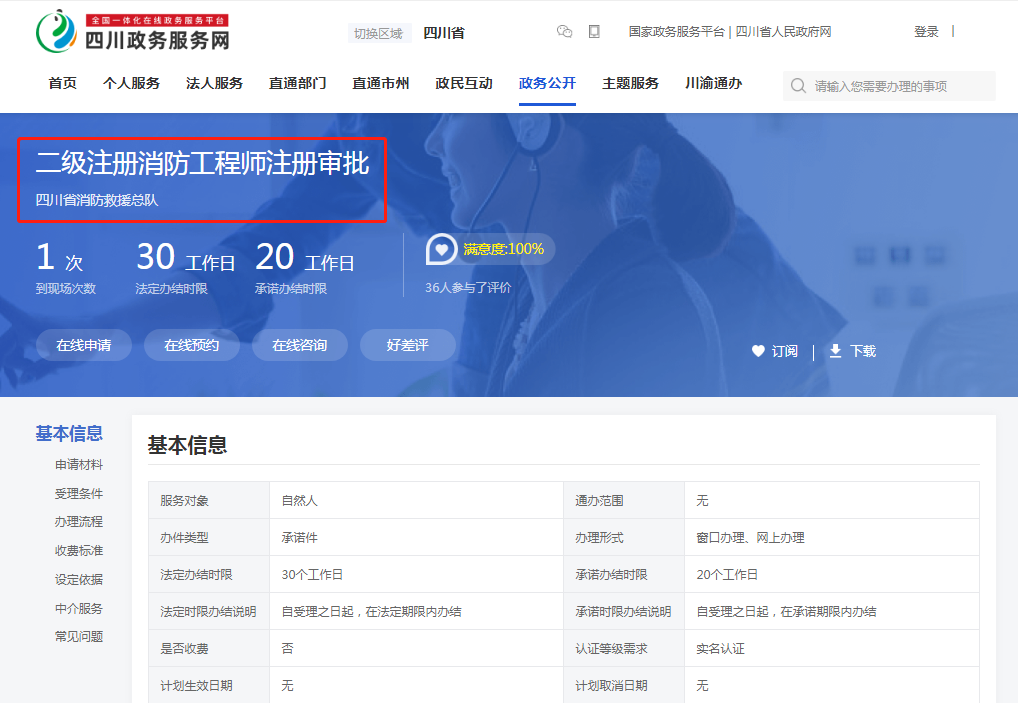Viewport: 1018px width, 703px height.
Task: Jump to 申请材料 in the sidebar
Action: pyautogui.click(x=79, y=465)
